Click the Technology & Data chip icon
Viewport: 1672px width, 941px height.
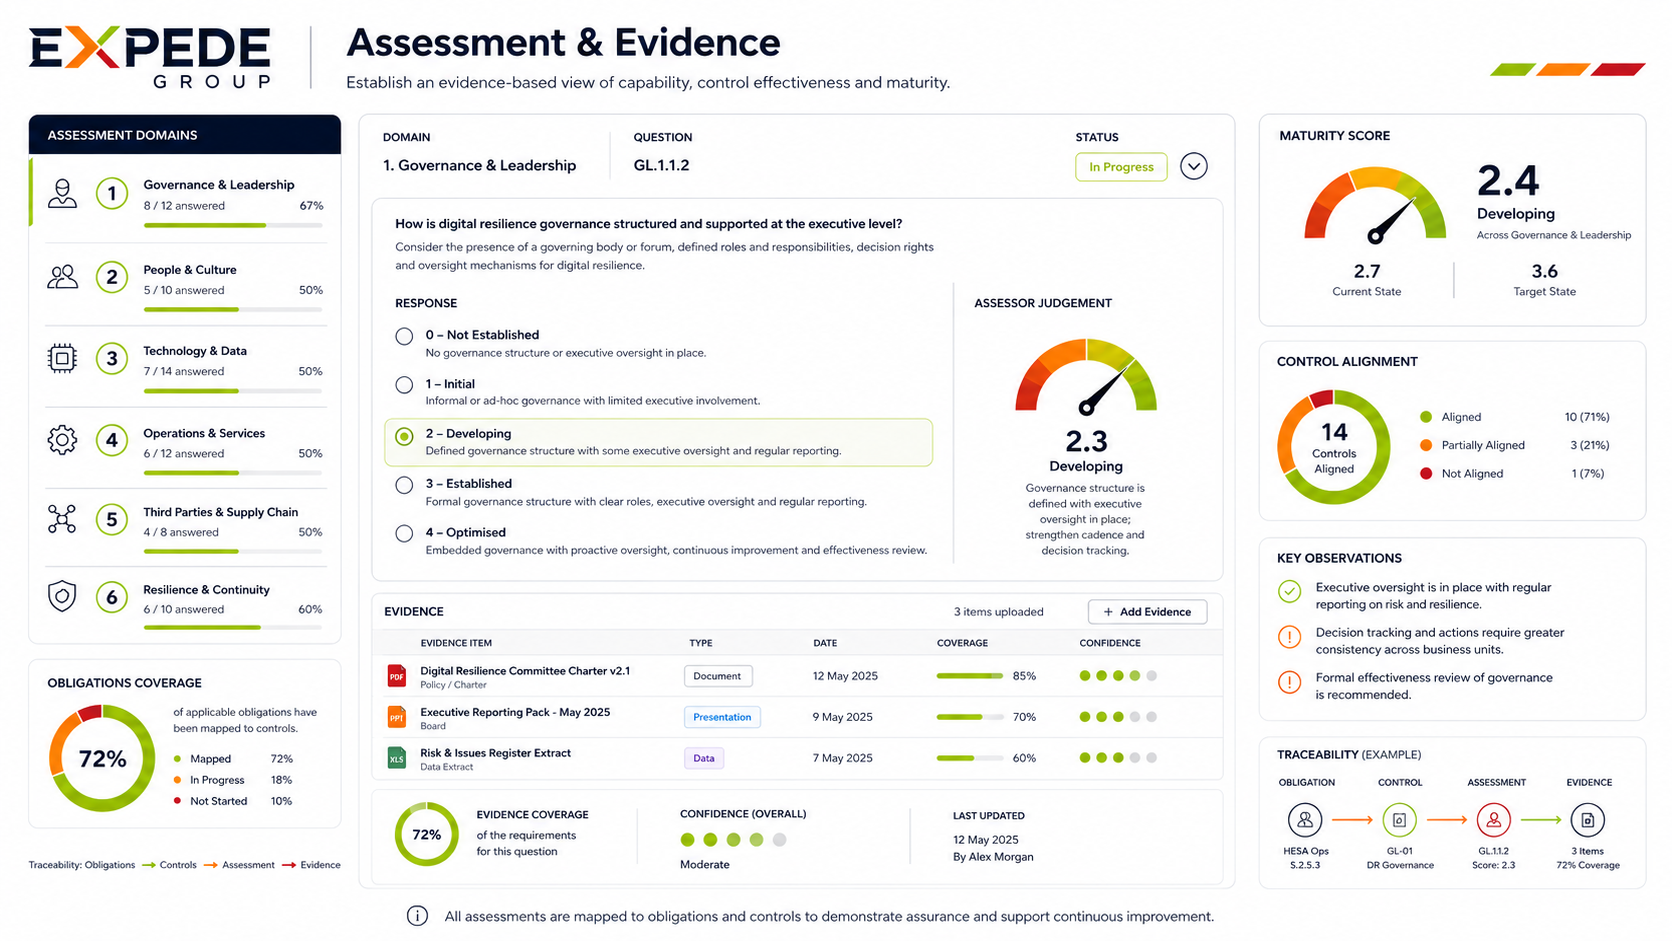click(x=62, y=358)
